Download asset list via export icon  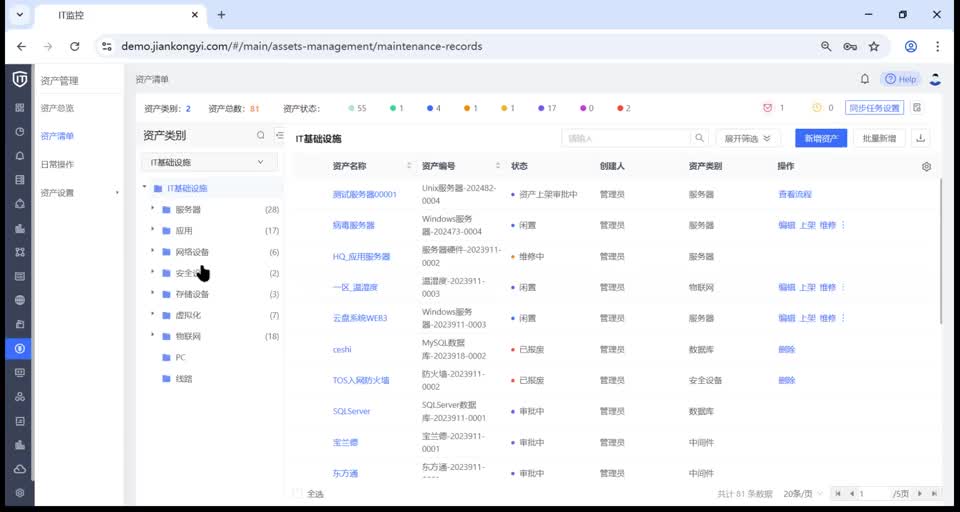tap(921, 138)
